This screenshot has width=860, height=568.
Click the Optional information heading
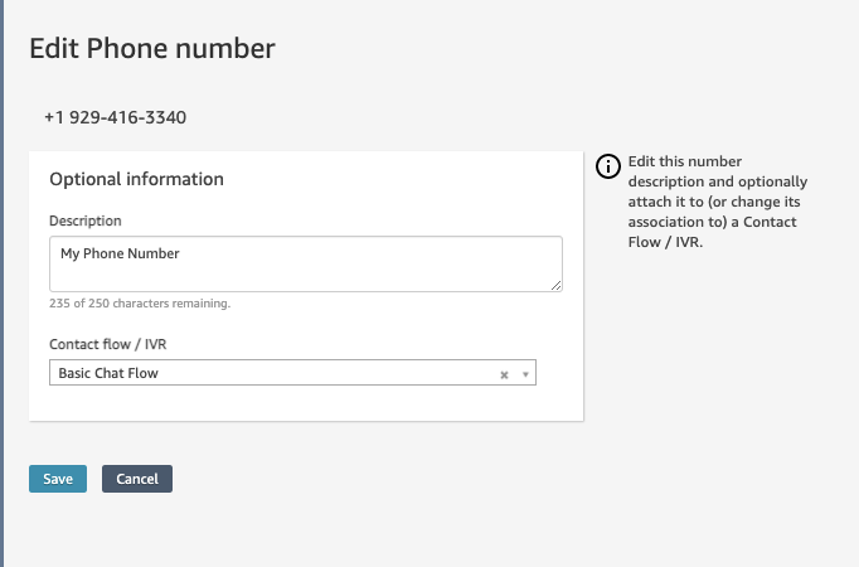137,179
